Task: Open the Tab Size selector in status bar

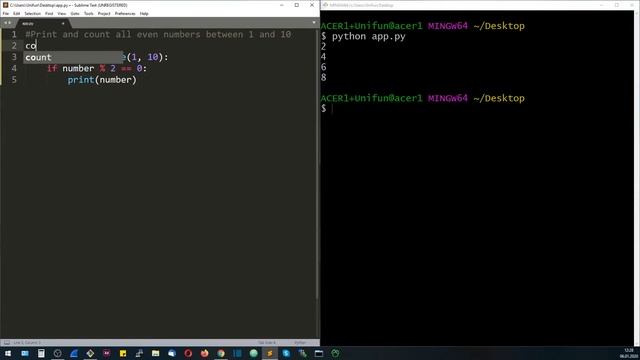Action: (267, 342)
